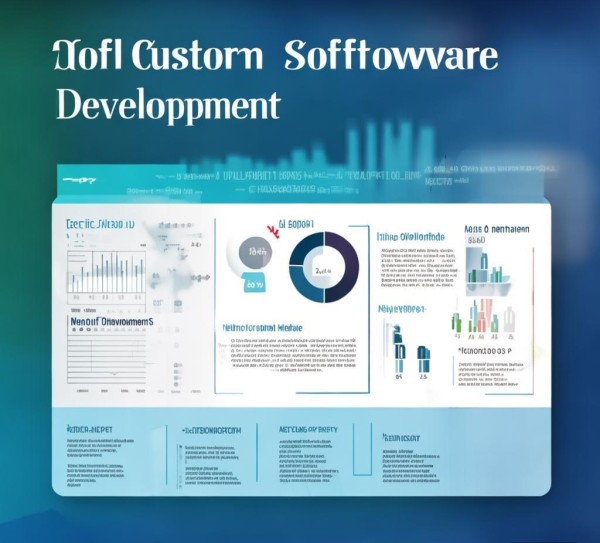Click the "Developpment" title word
The image size is (600, 543).
(169, 106)
